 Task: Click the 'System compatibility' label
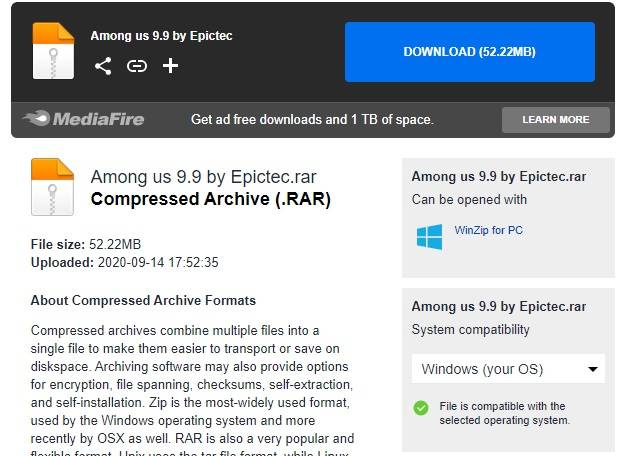tap(471, 330)
